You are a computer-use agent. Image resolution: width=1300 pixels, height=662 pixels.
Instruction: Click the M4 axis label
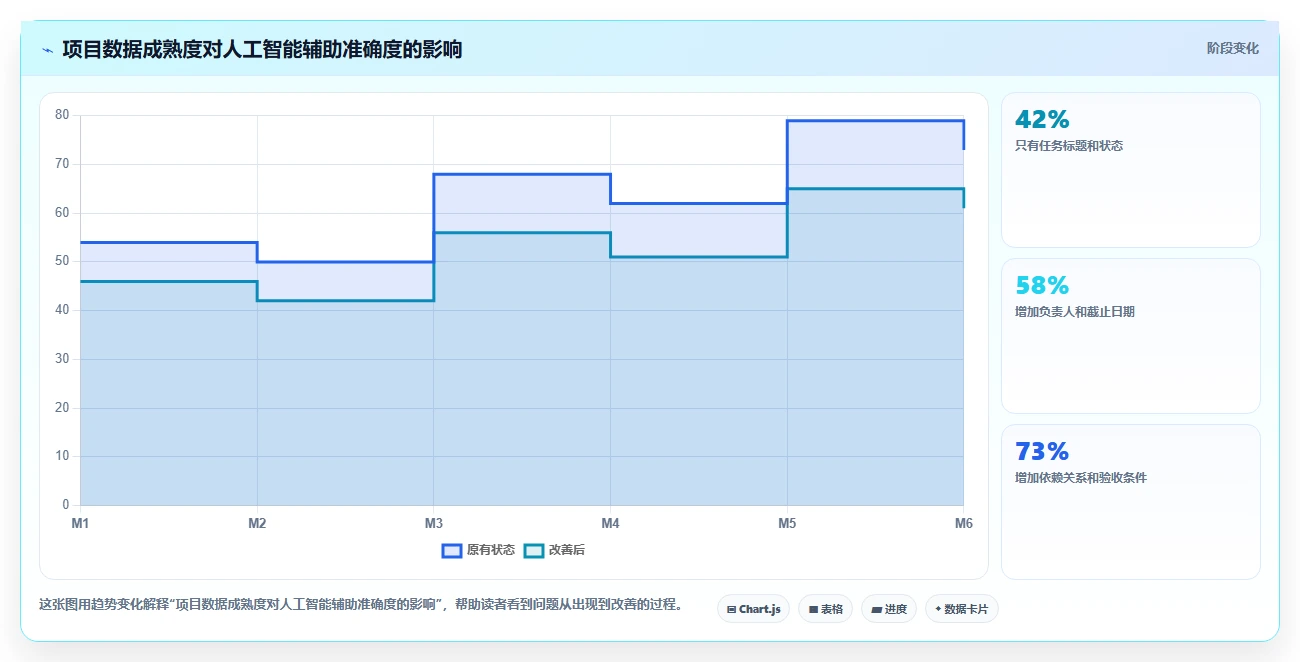click(610, 523)
